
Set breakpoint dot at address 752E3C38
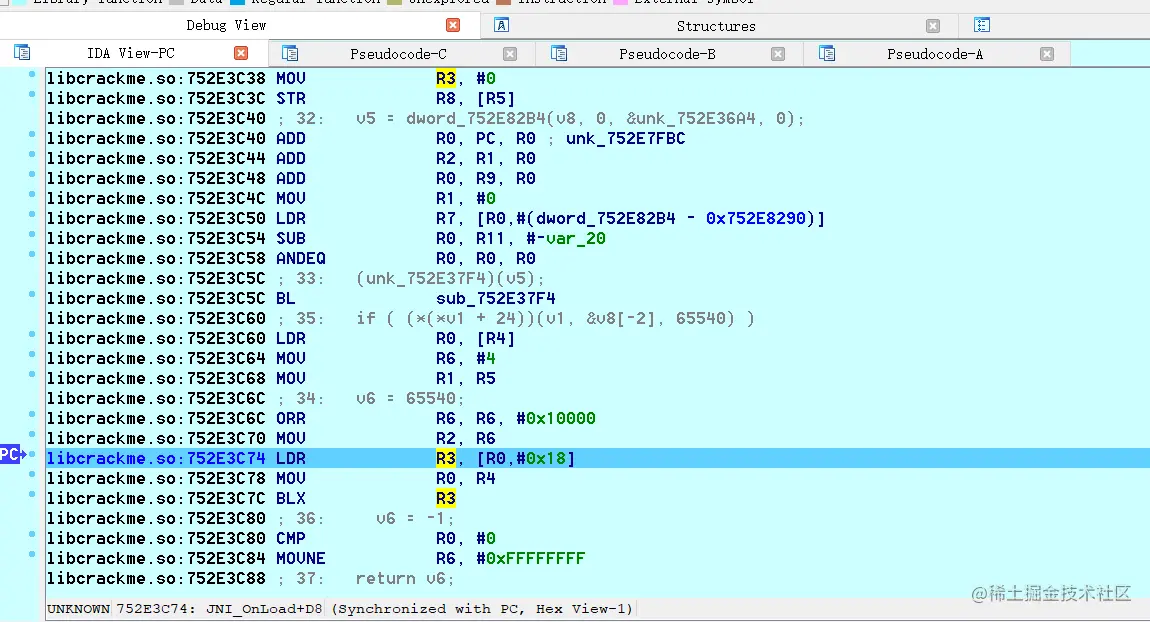click(32, 74)
